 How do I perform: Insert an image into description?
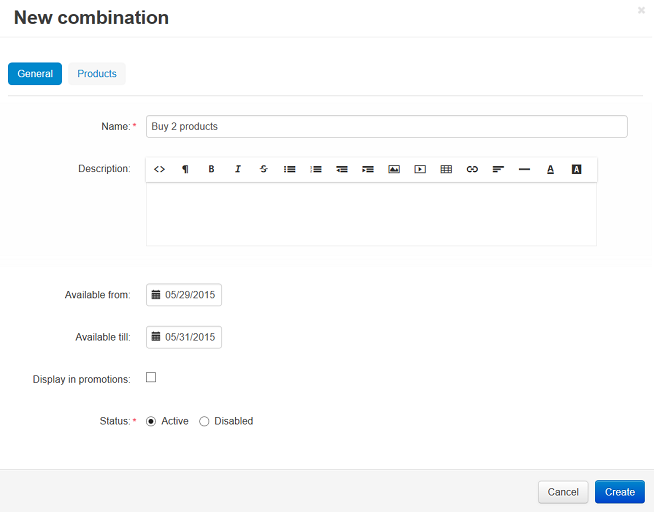[x=394, y=169]
